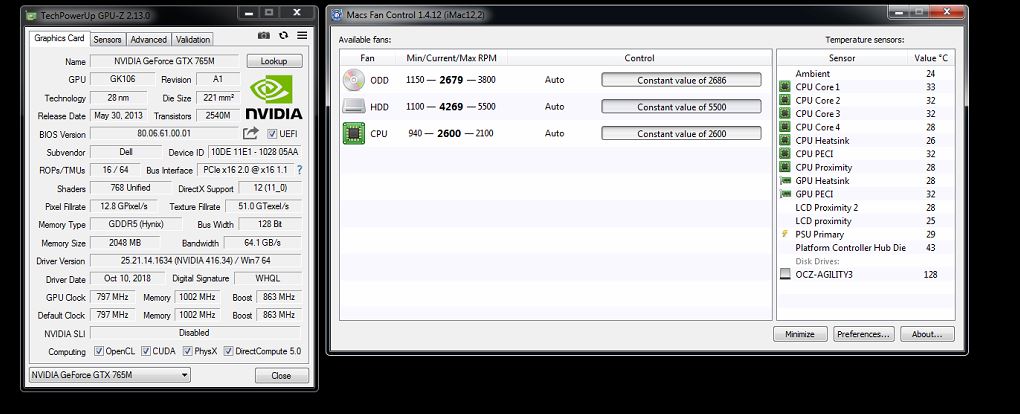This screenshot has height=414, width=1020.
Task: Click the CPU fan chip icon
Action: pos(354,133)
